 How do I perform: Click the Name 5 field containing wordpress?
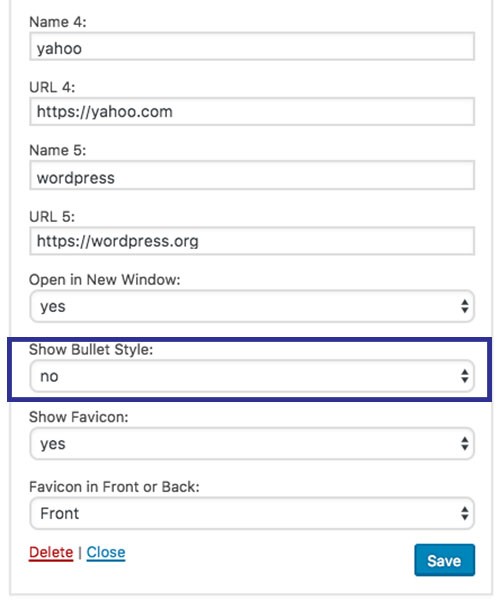click(x=252, y=175)
